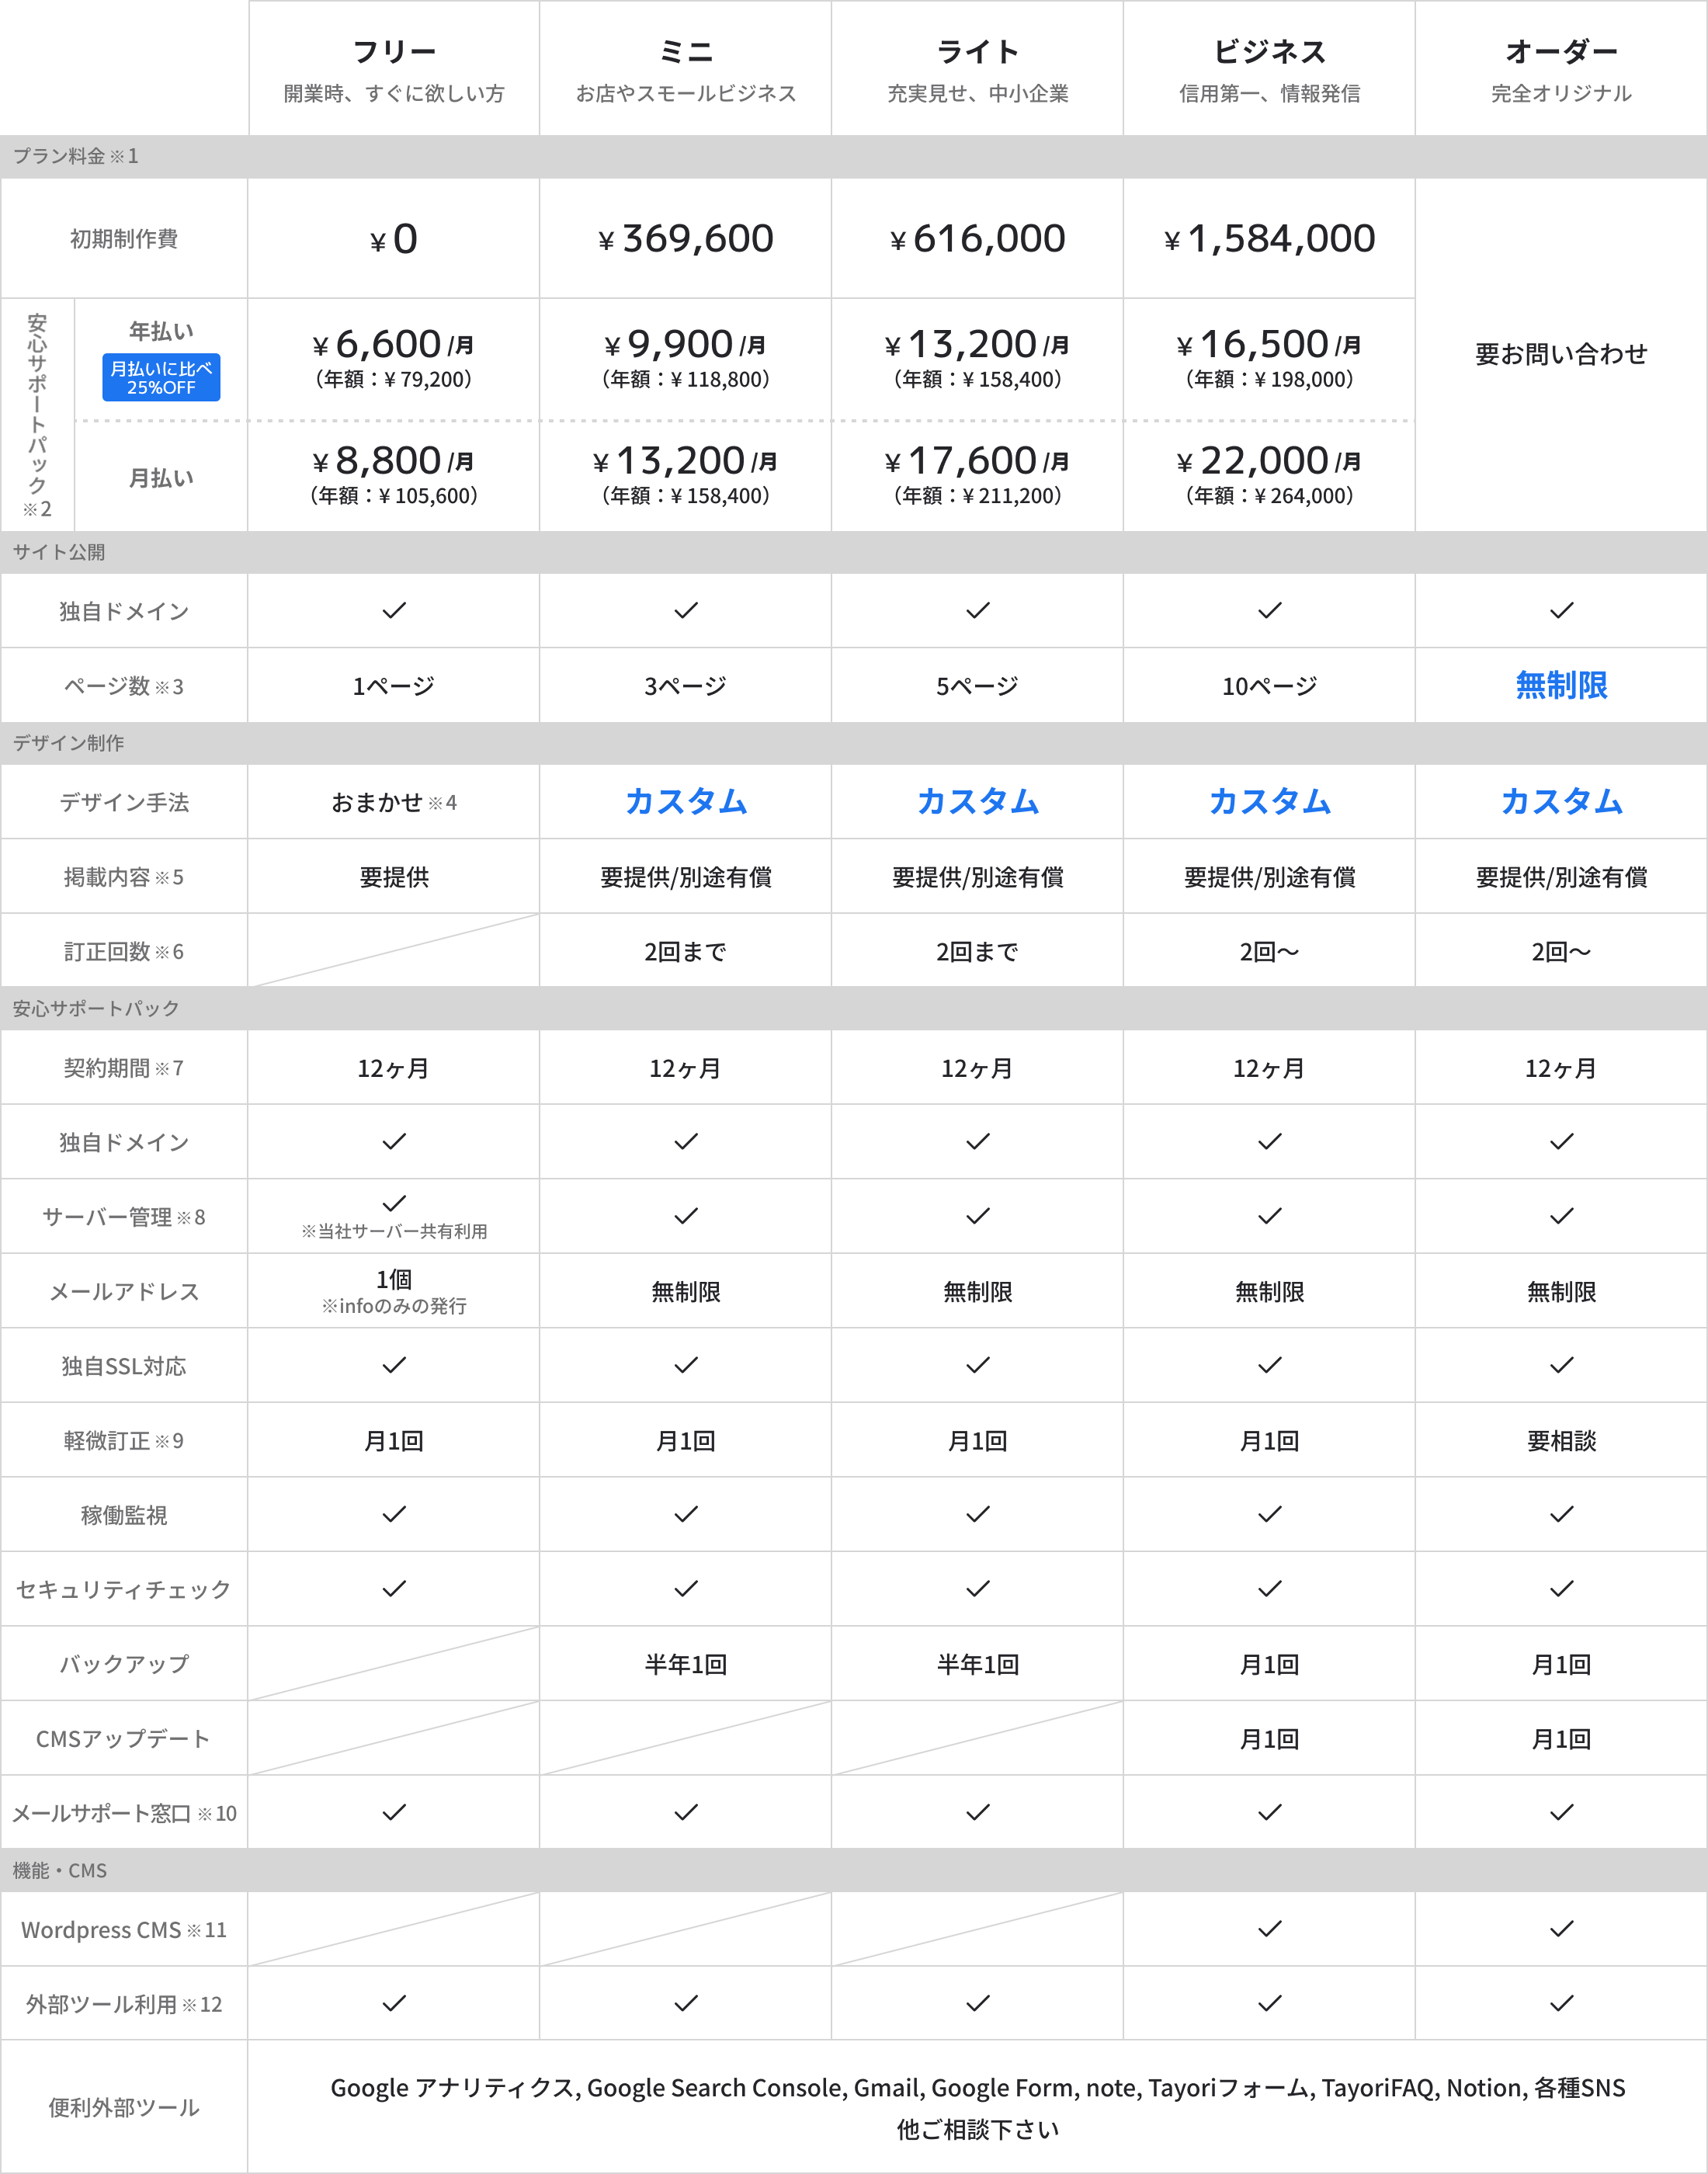Click ミニ checkmark in 稼働監視 row
This screenshot has height=2174, width=1708.
tap(686, 1514)
